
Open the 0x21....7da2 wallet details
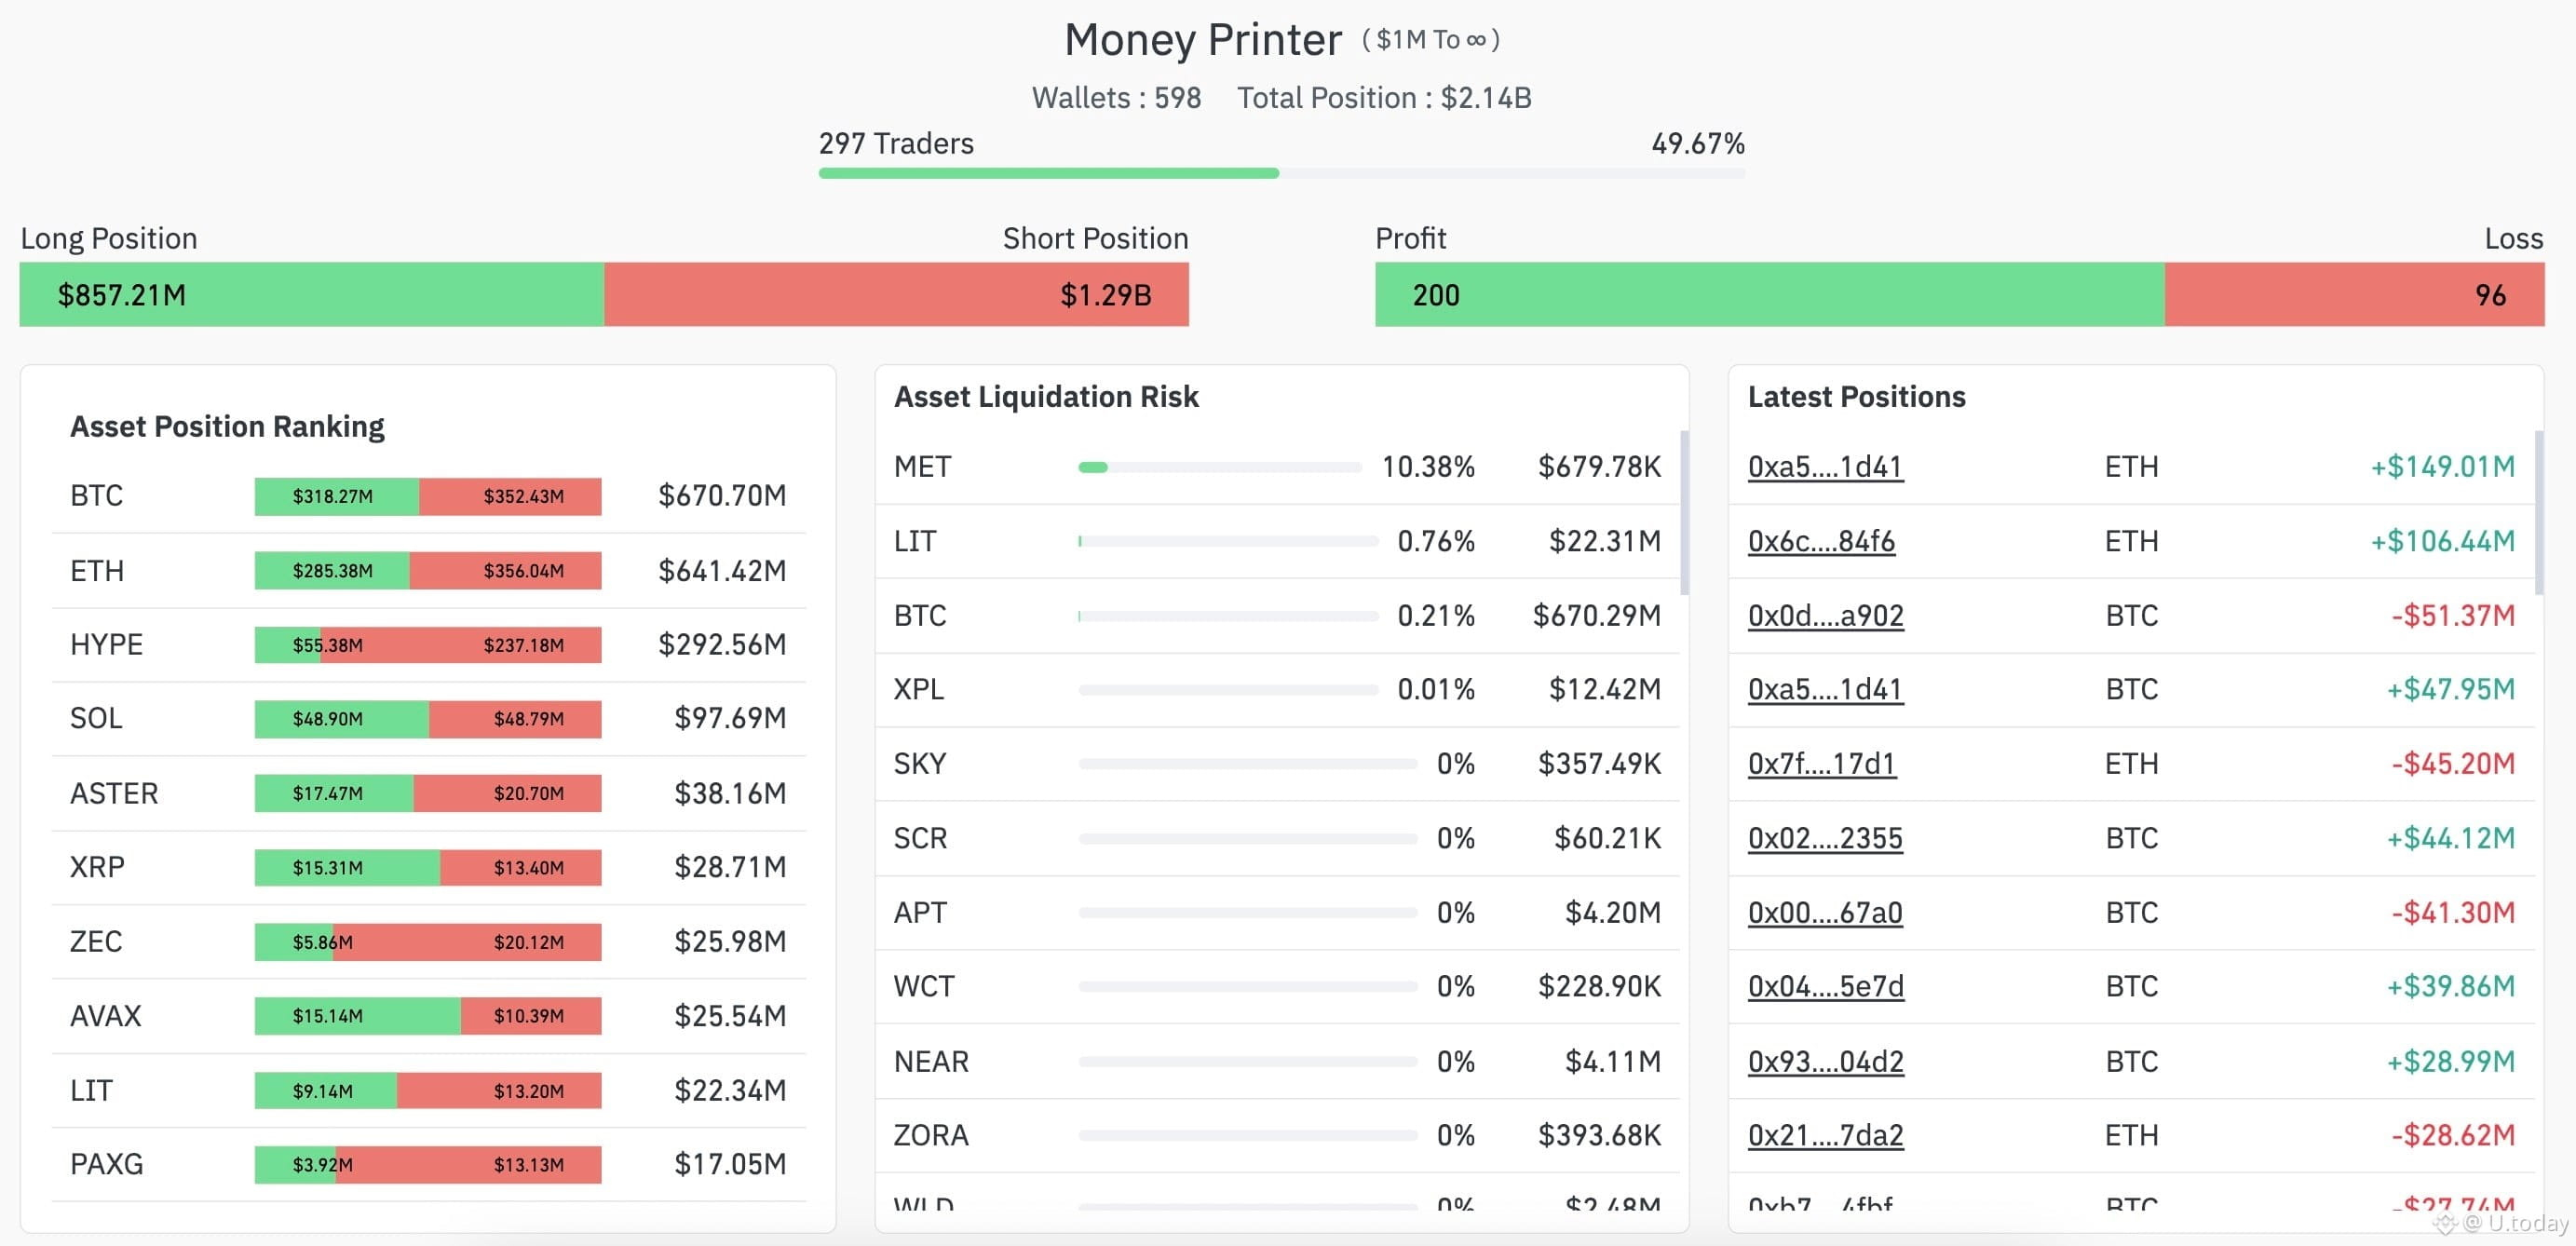[1825, 1135]
